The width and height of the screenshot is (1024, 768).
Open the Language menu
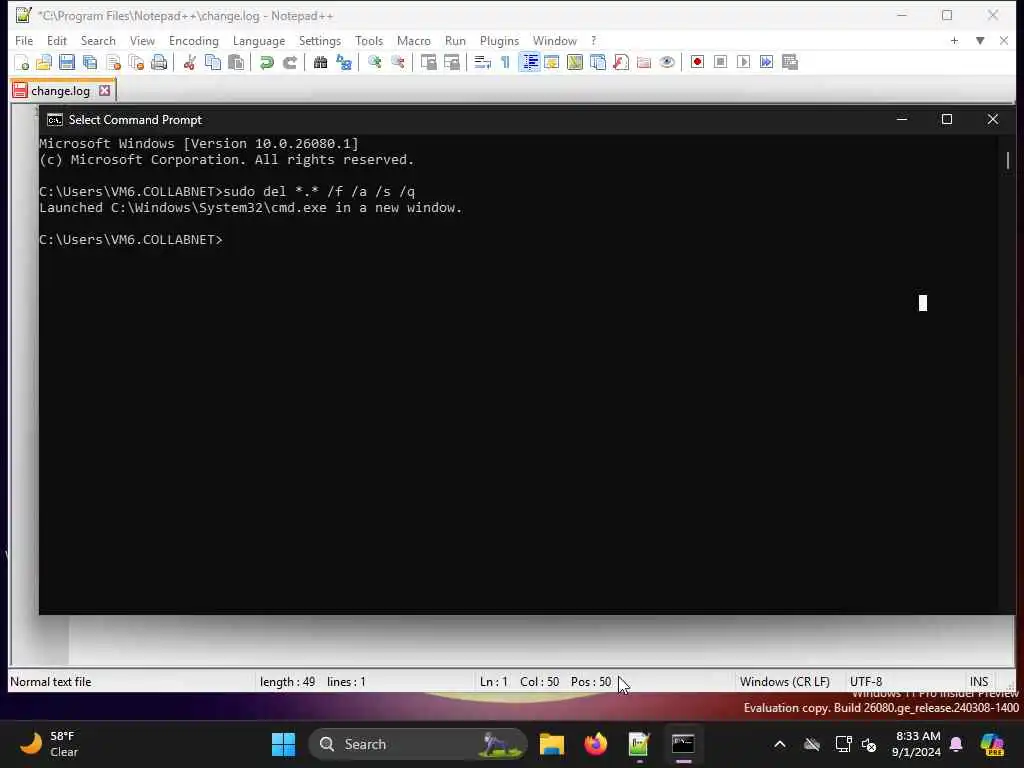point(259,40)
